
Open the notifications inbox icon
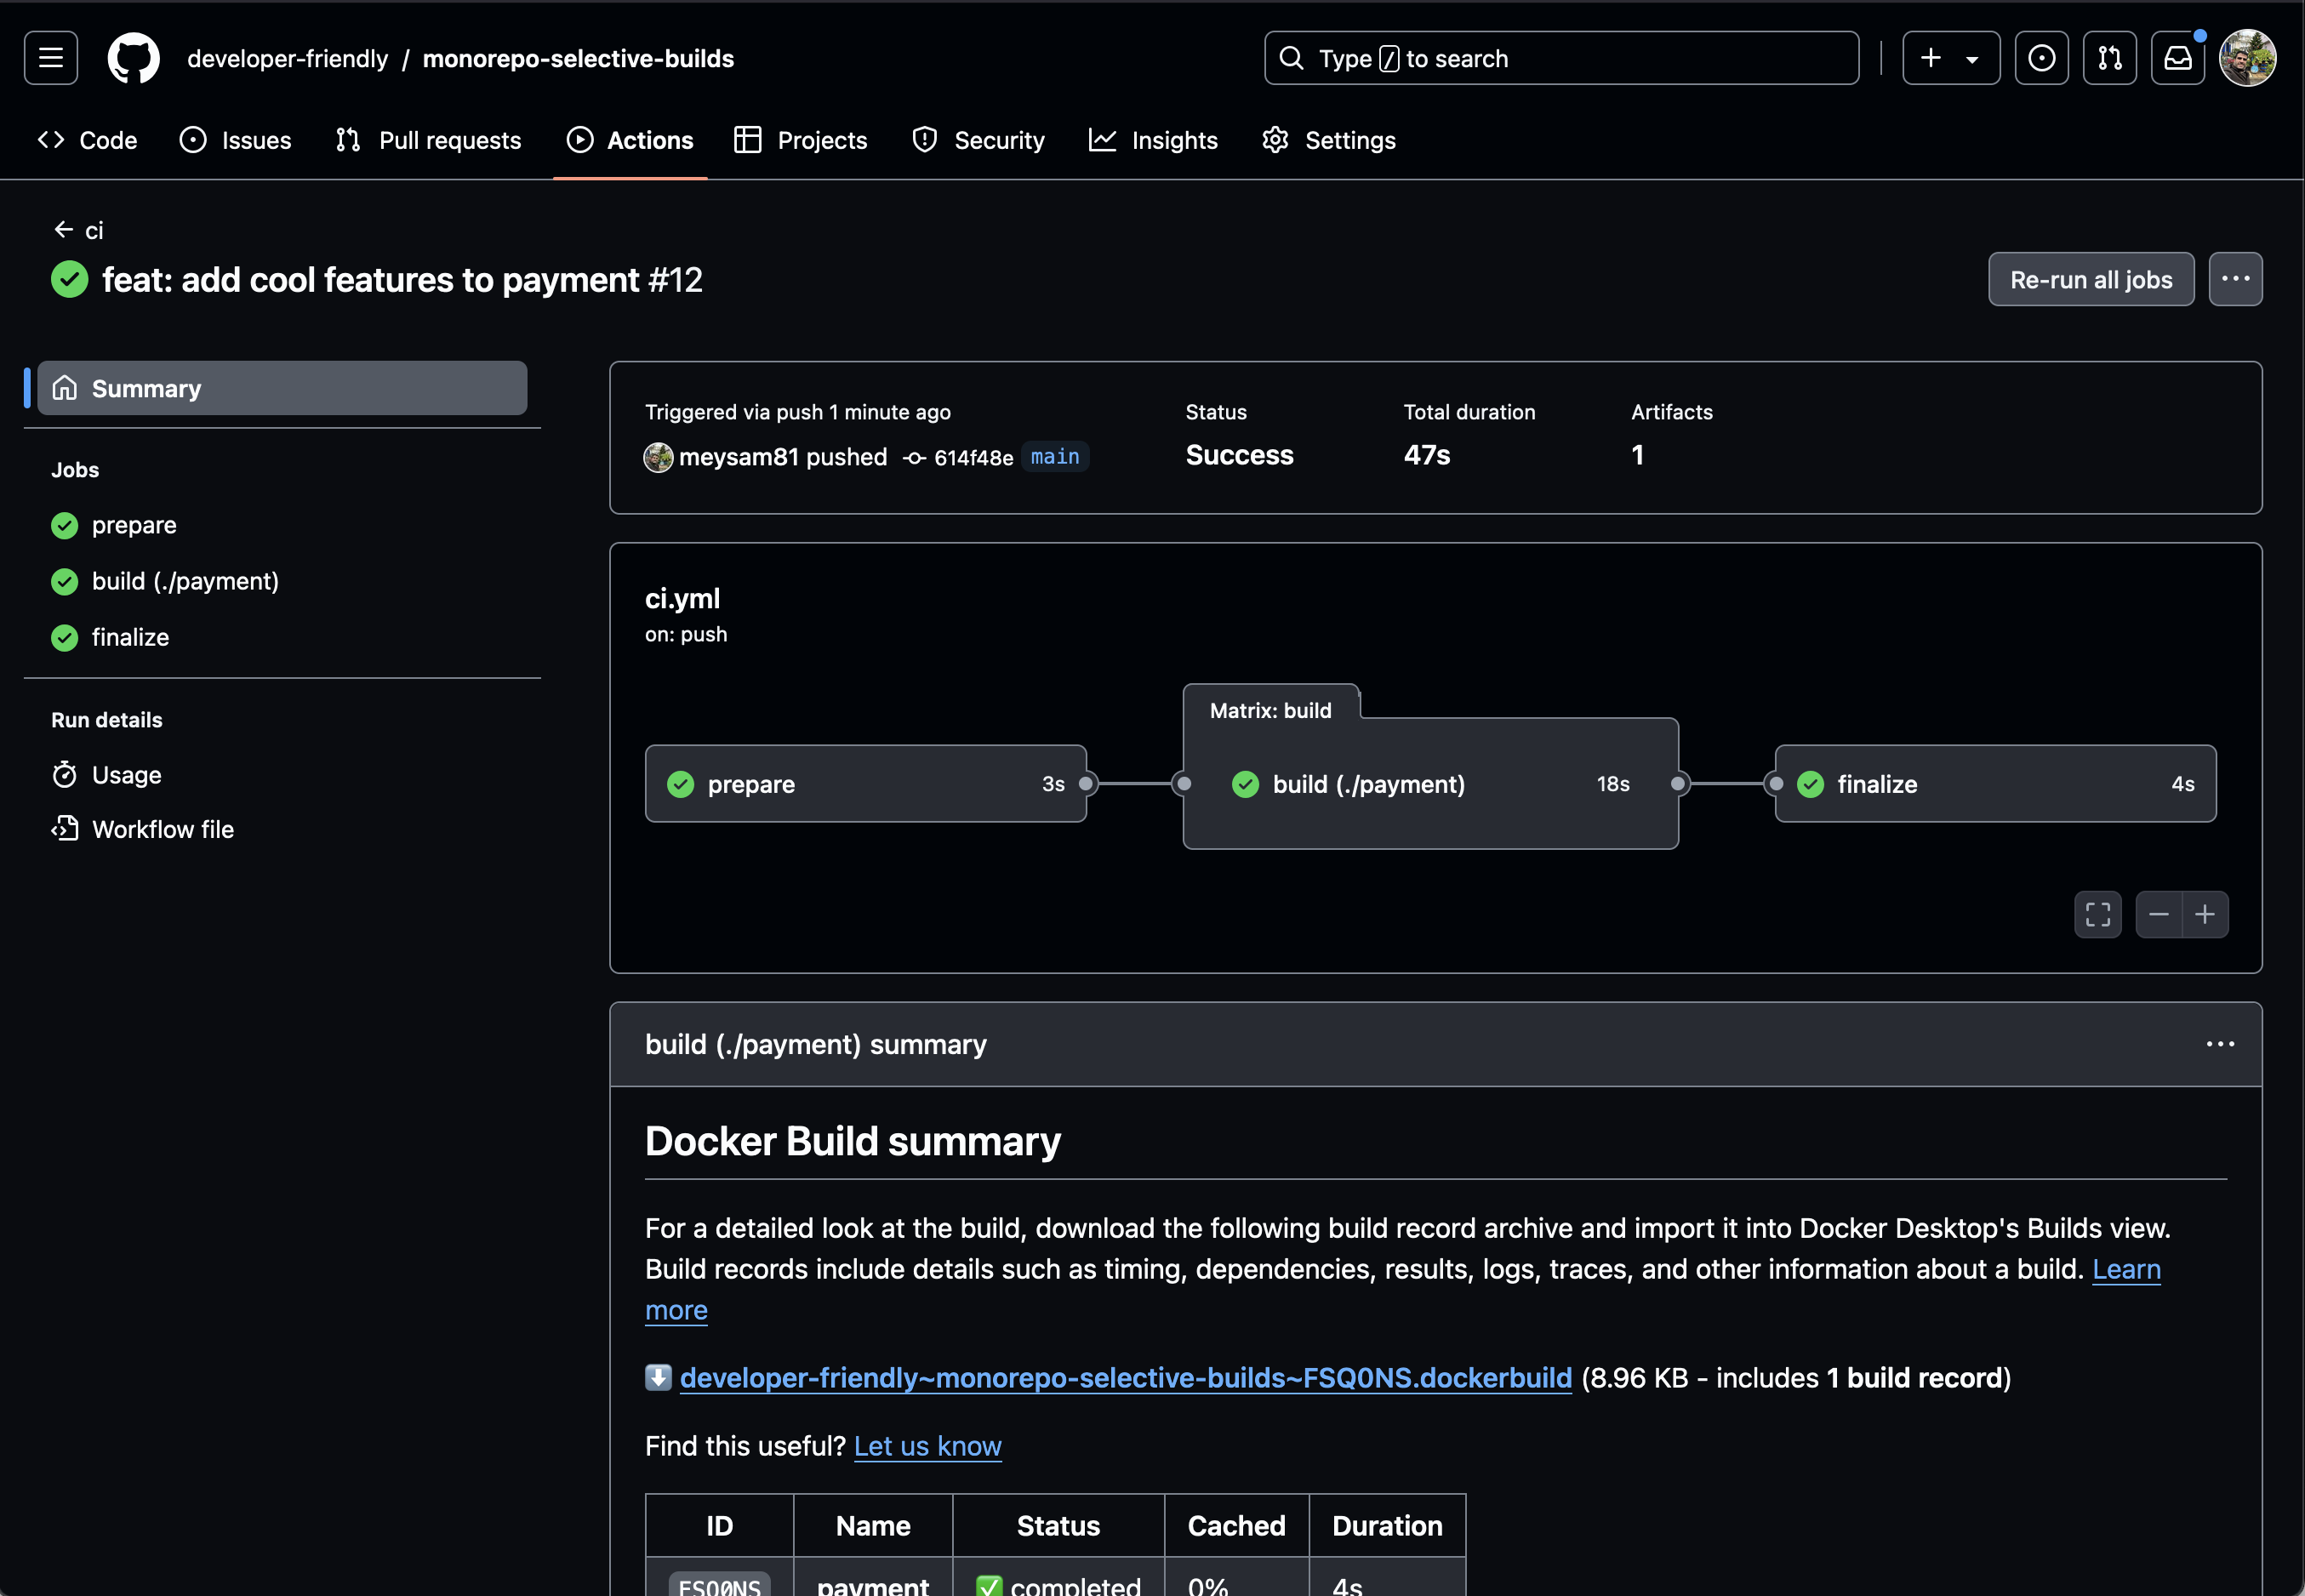point(2177,58)
